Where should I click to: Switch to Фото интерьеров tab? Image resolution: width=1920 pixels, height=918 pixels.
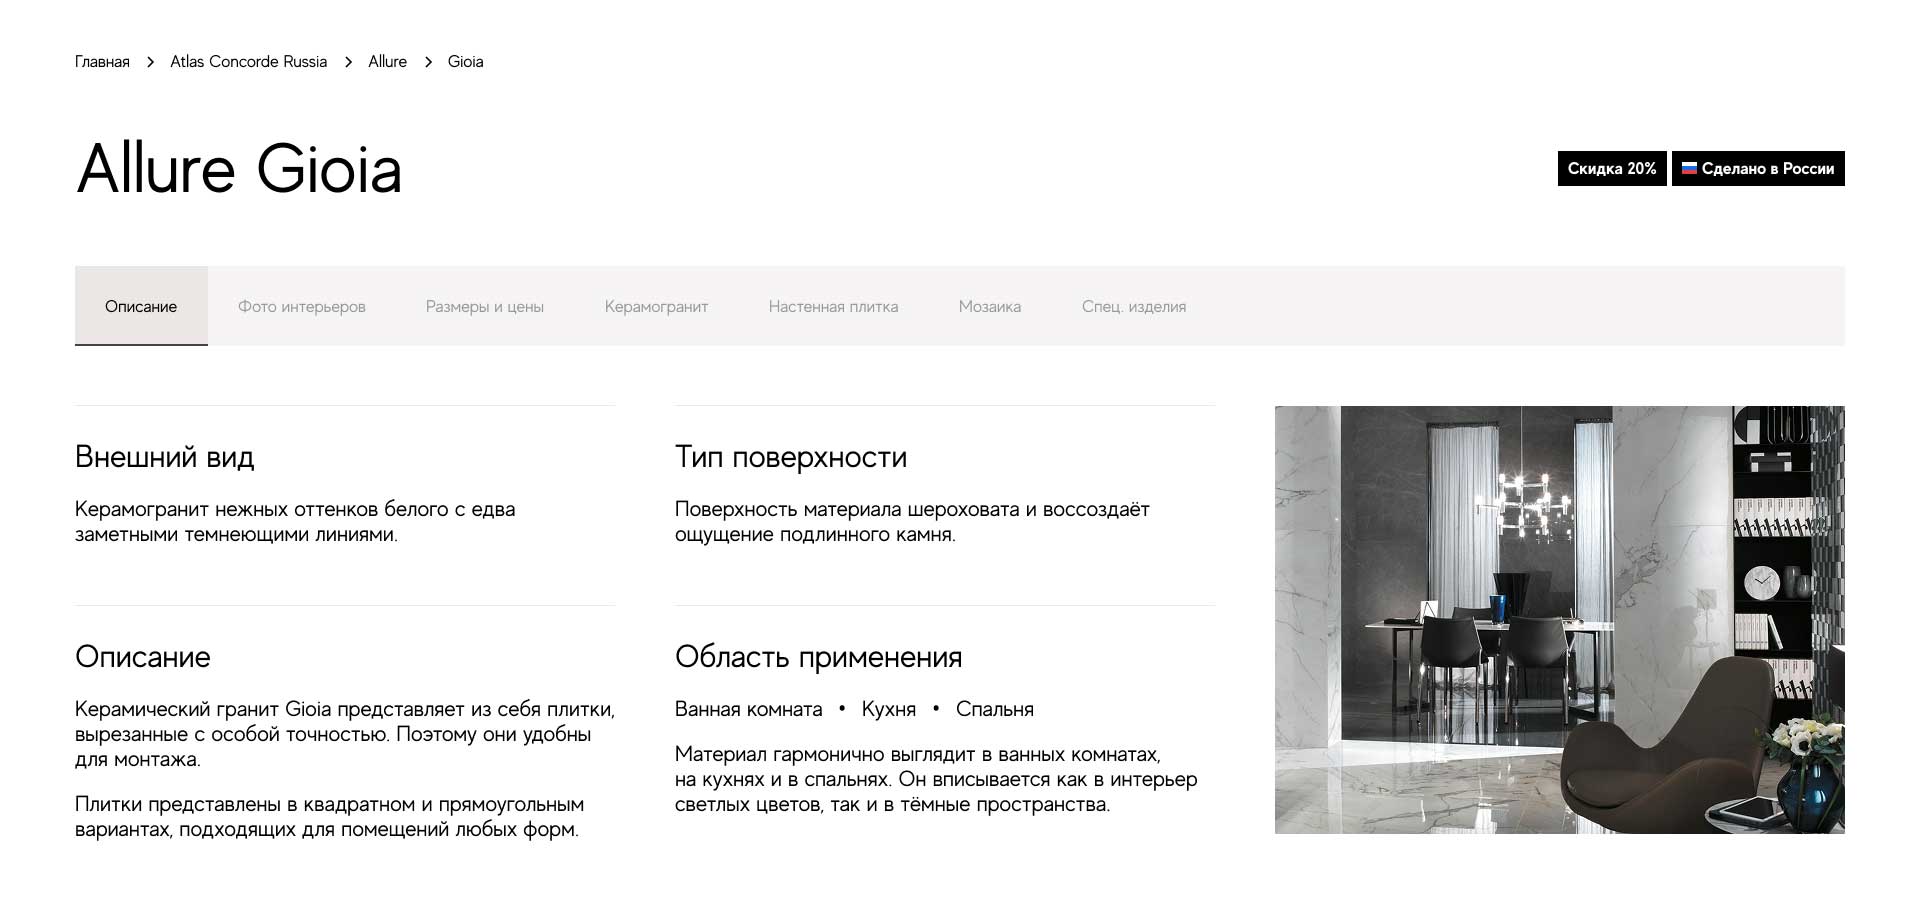pyautogui.click(x=302, y=306)
